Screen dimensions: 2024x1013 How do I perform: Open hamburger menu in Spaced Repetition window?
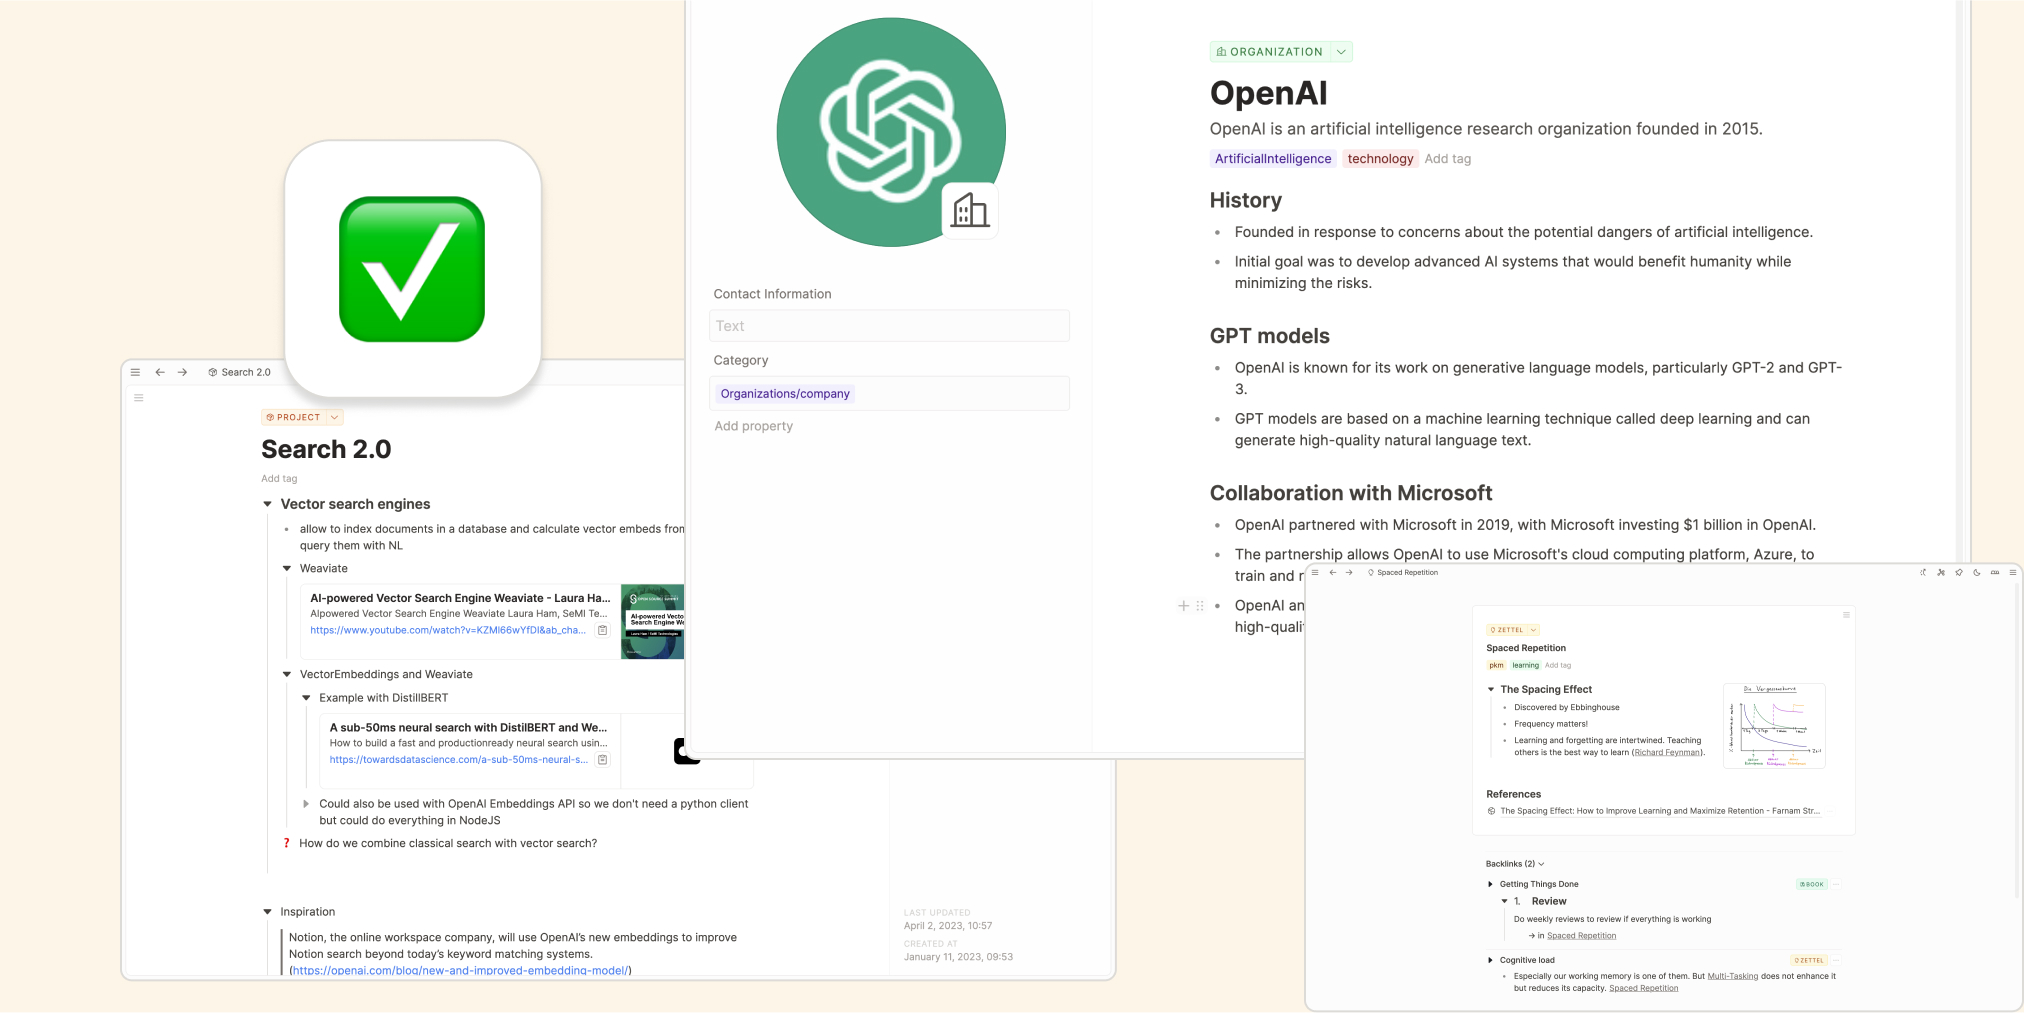[x=1315, y=573]
